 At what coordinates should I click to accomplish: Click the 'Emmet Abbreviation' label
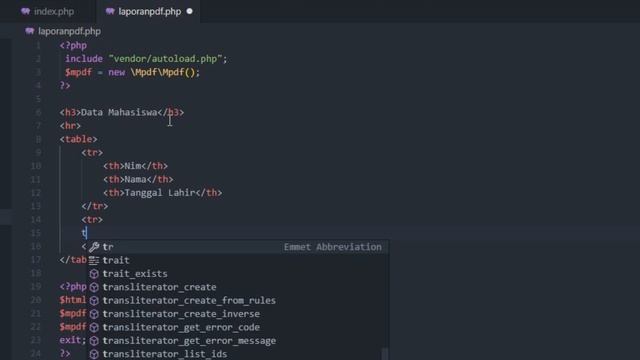coord(333,247)
